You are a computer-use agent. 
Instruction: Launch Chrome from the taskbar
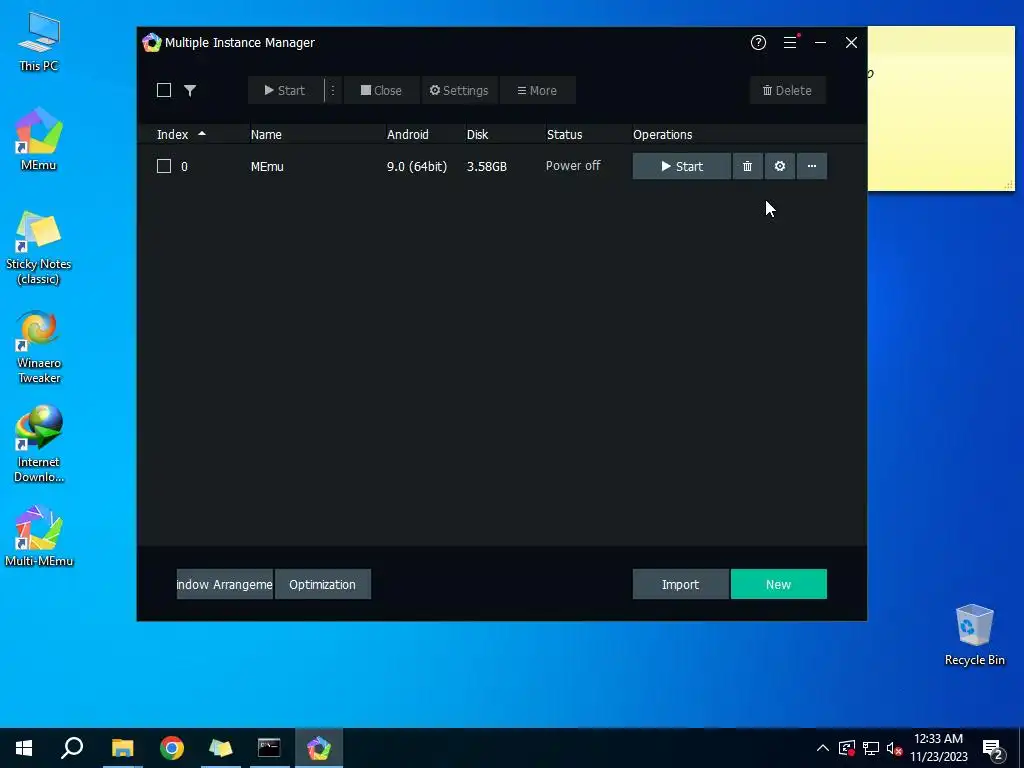[172, 748]
